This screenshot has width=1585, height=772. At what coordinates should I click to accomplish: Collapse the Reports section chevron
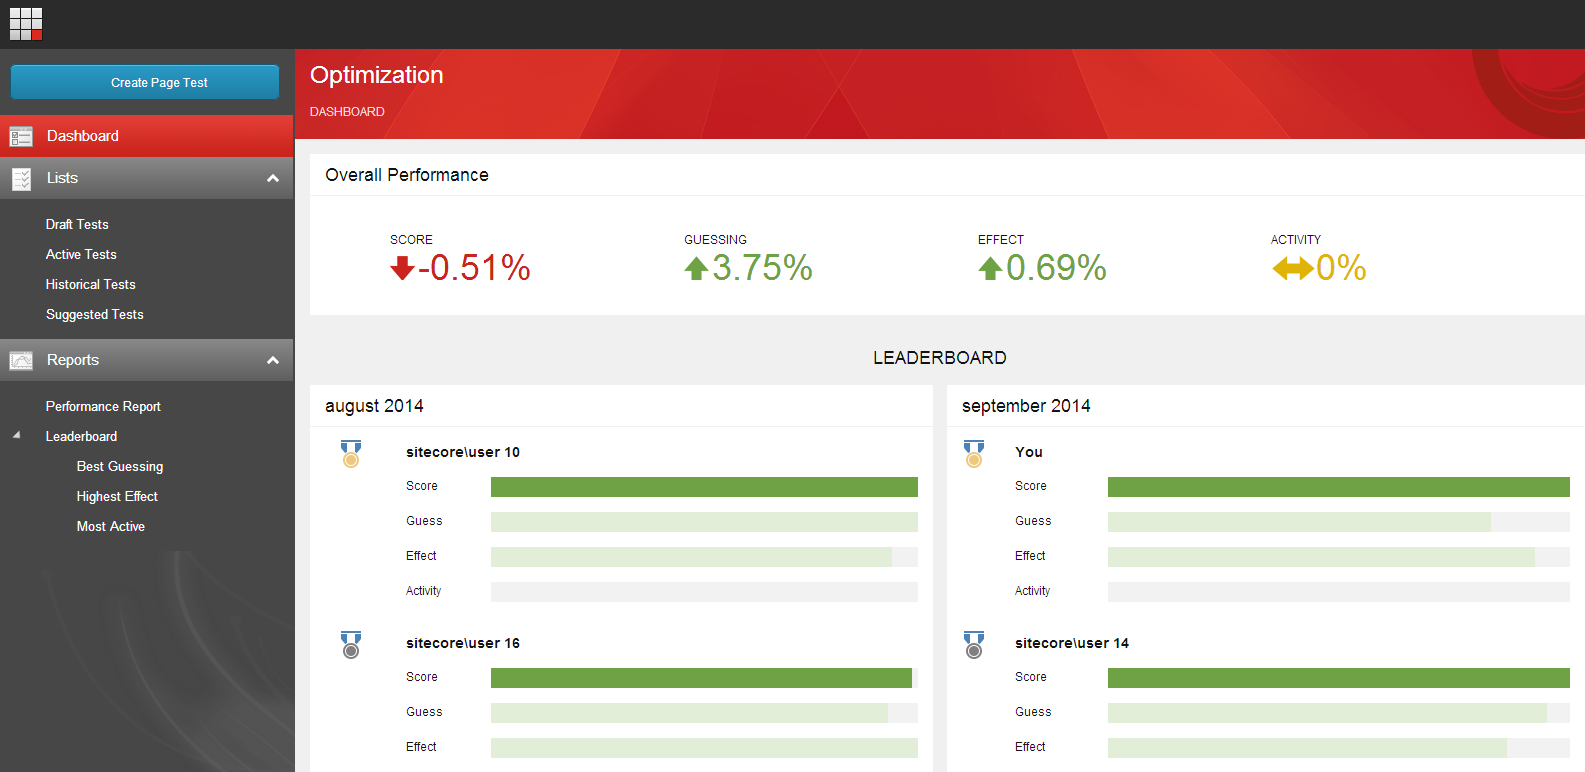point(273,361)
